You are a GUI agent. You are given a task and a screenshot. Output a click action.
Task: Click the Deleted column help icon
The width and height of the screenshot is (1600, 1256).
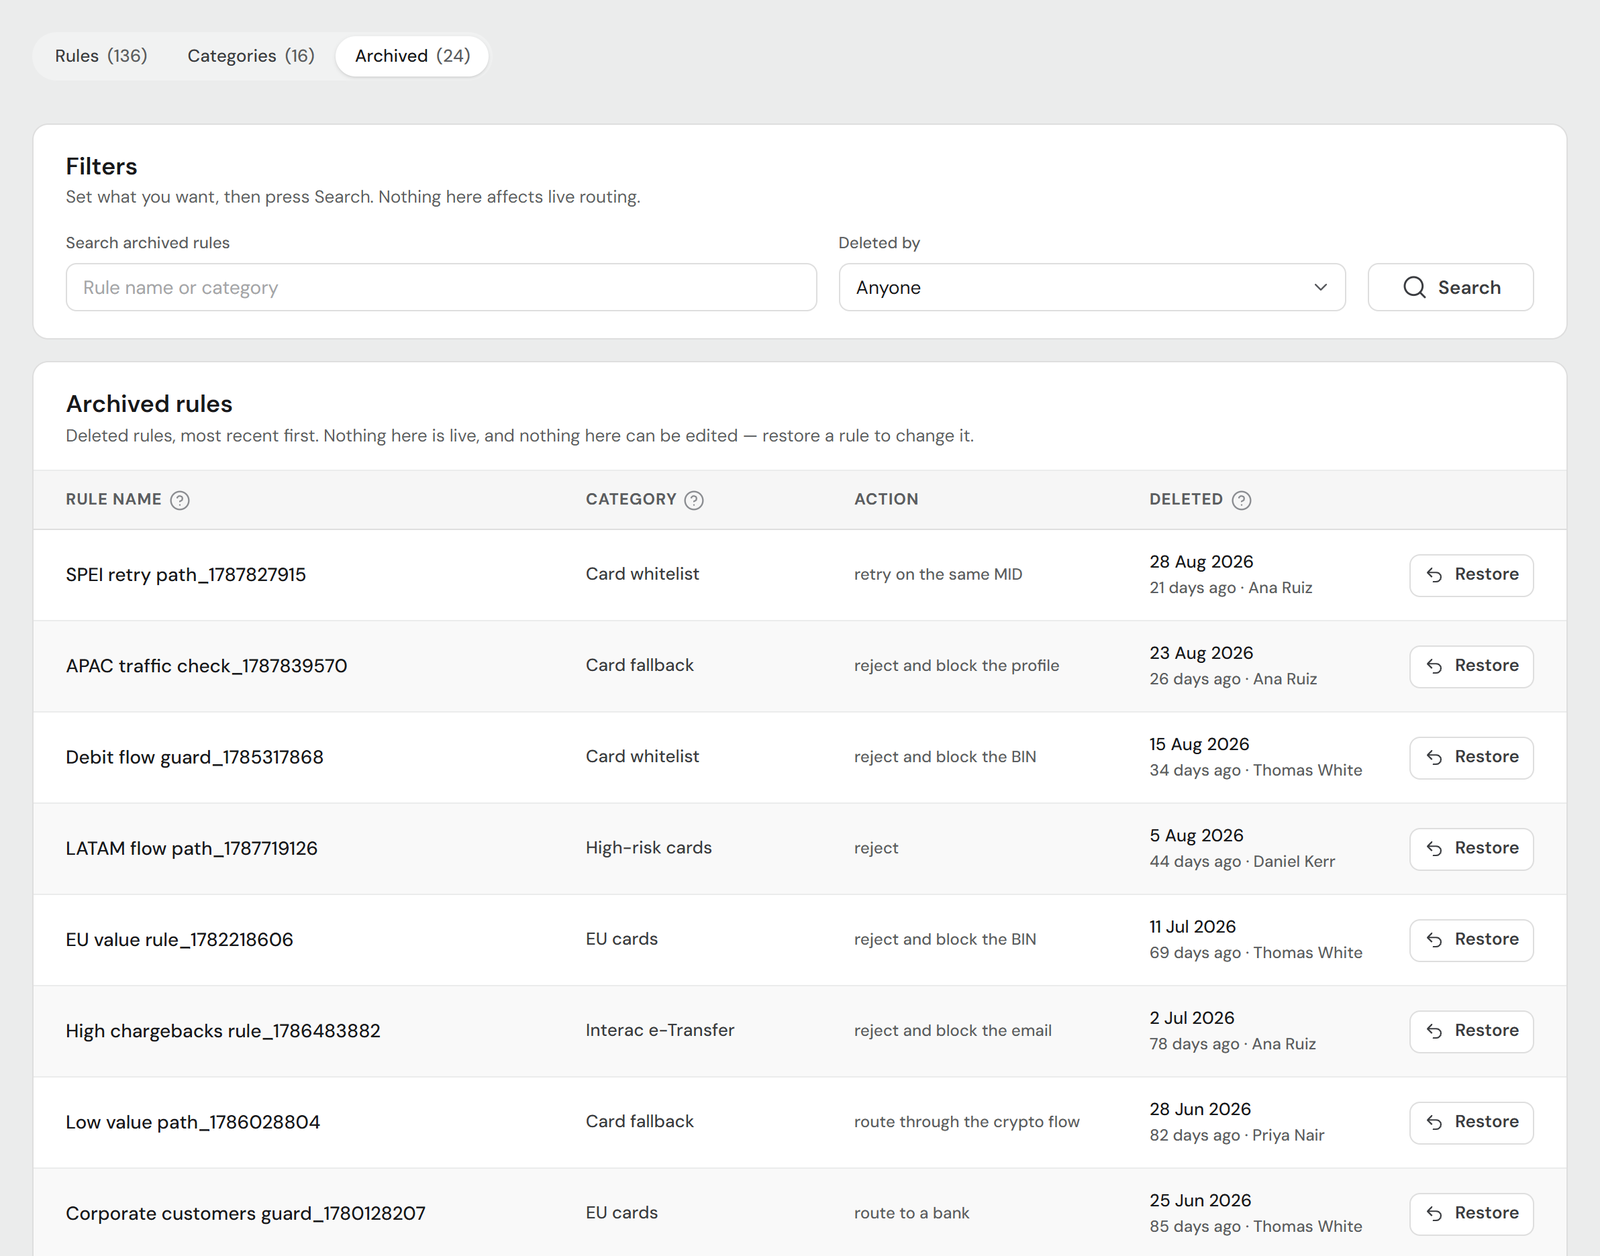point(1241,500)
